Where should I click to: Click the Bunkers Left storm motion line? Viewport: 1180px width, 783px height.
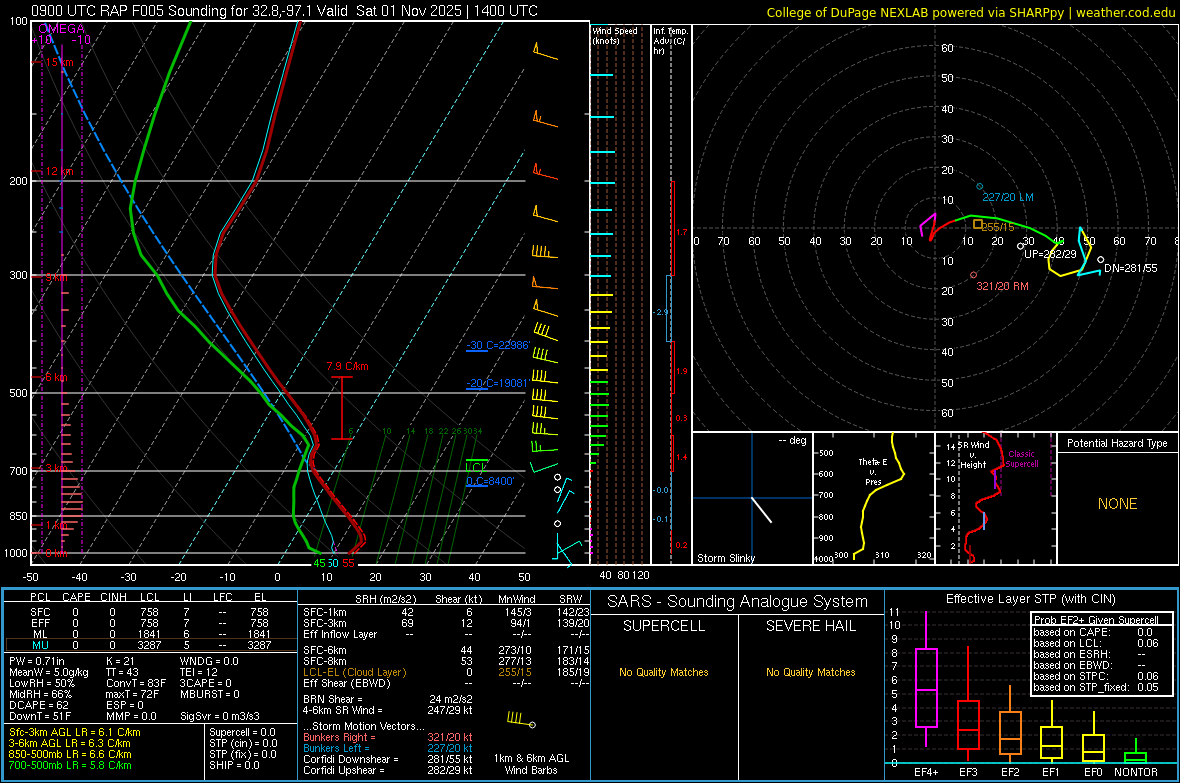click(388, 748)
